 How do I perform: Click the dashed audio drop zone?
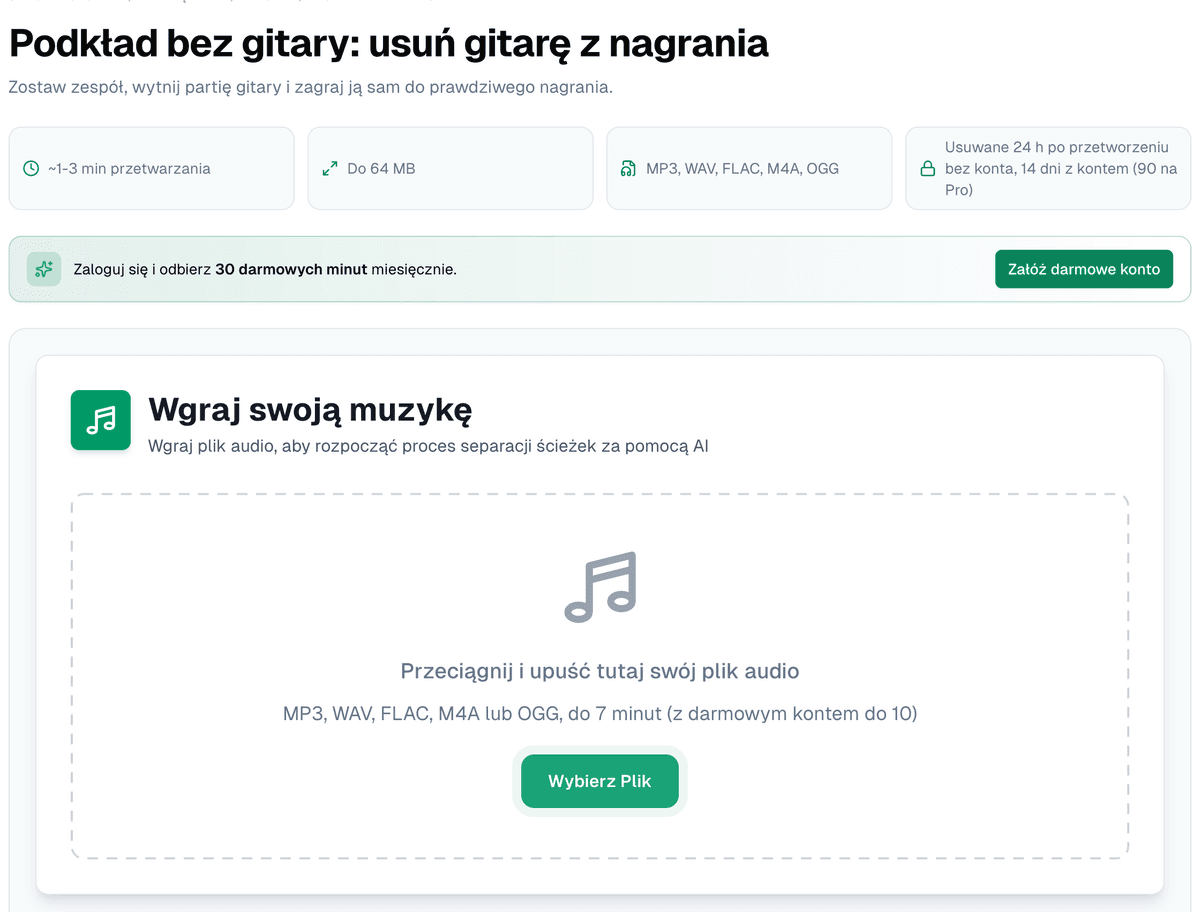(600, 676)
